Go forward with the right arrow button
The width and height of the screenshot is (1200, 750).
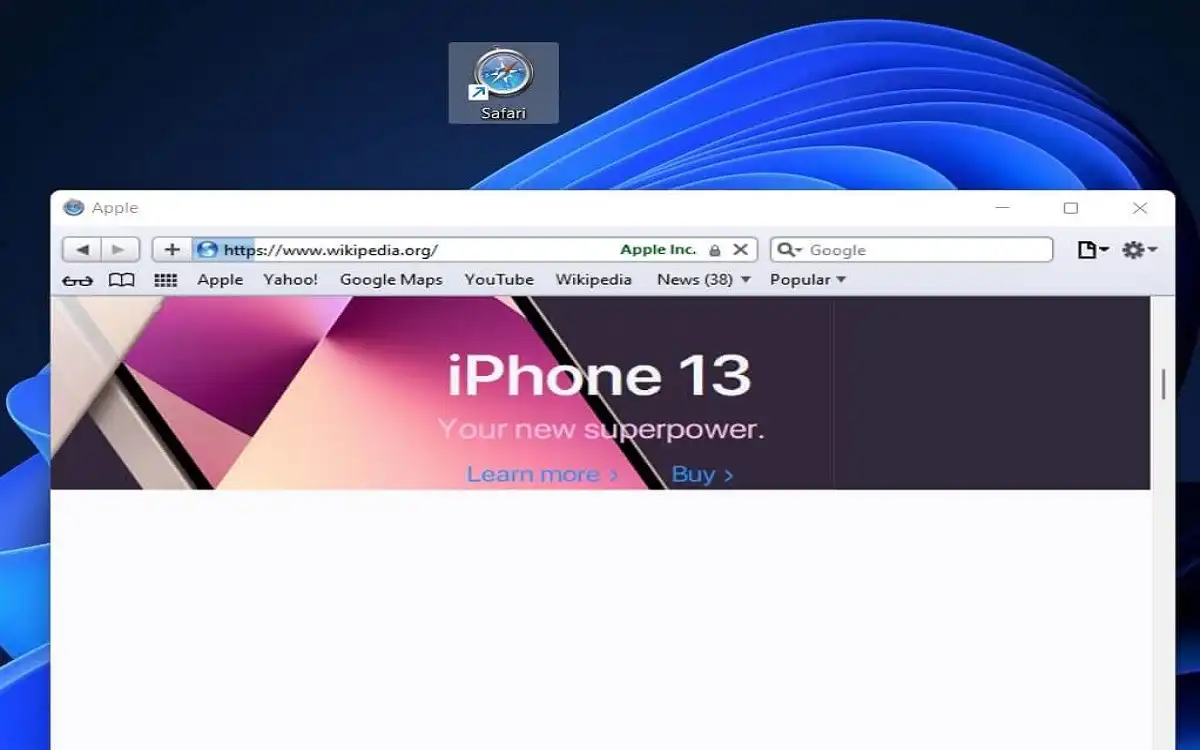pyautogui.click(x=119, y=250)
